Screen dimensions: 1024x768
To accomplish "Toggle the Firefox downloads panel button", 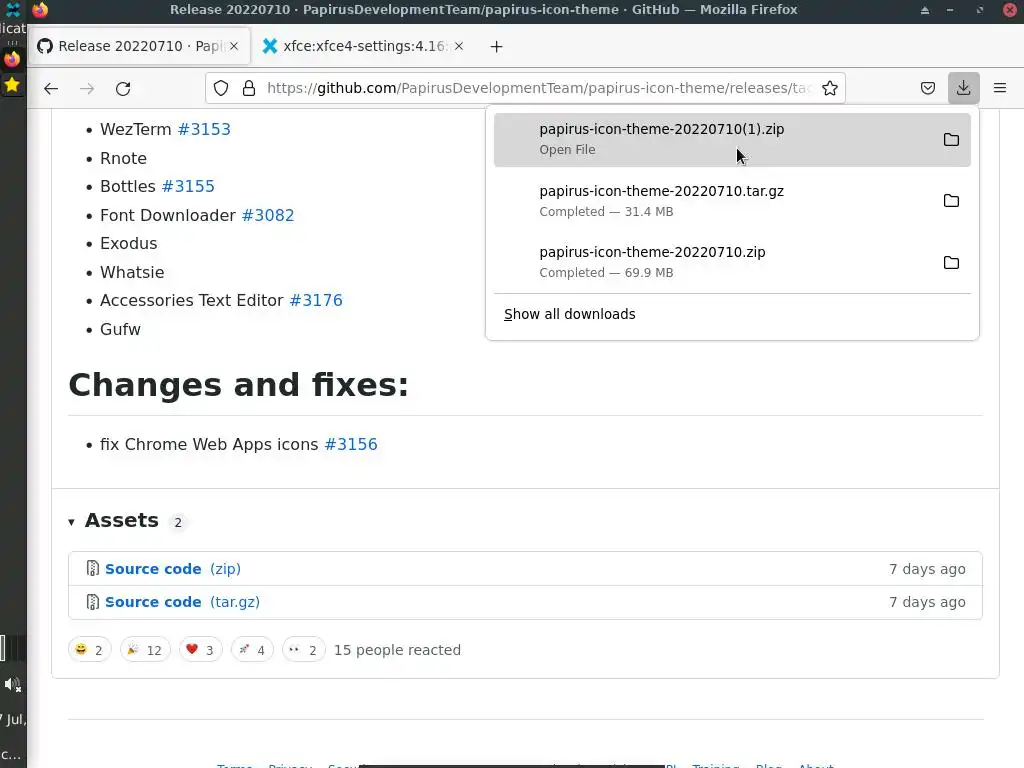I will pyautogui.click(x=963, y=88).
